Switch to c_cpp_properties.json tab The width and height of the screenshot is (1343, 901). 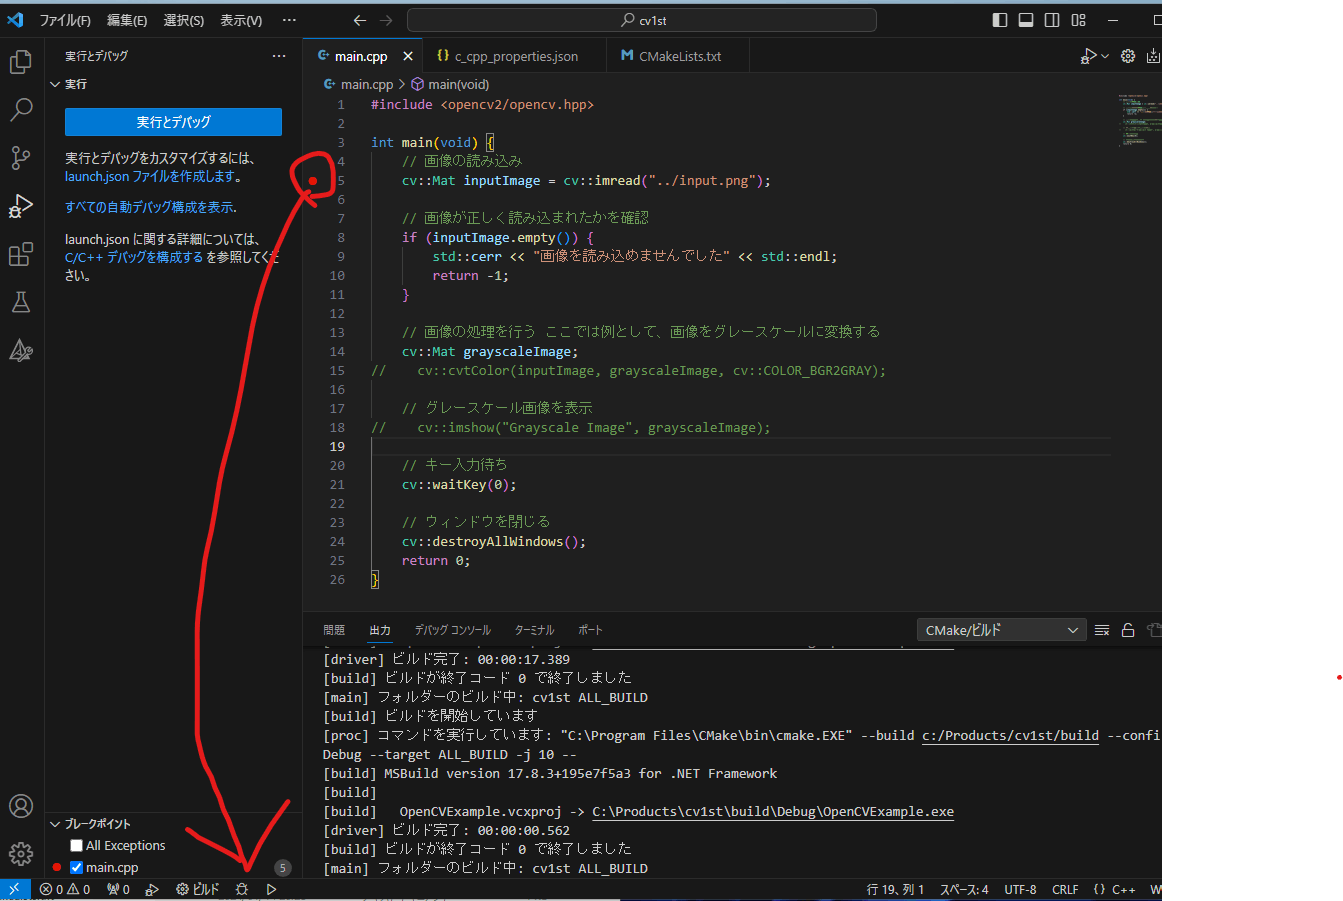(515, 57)
